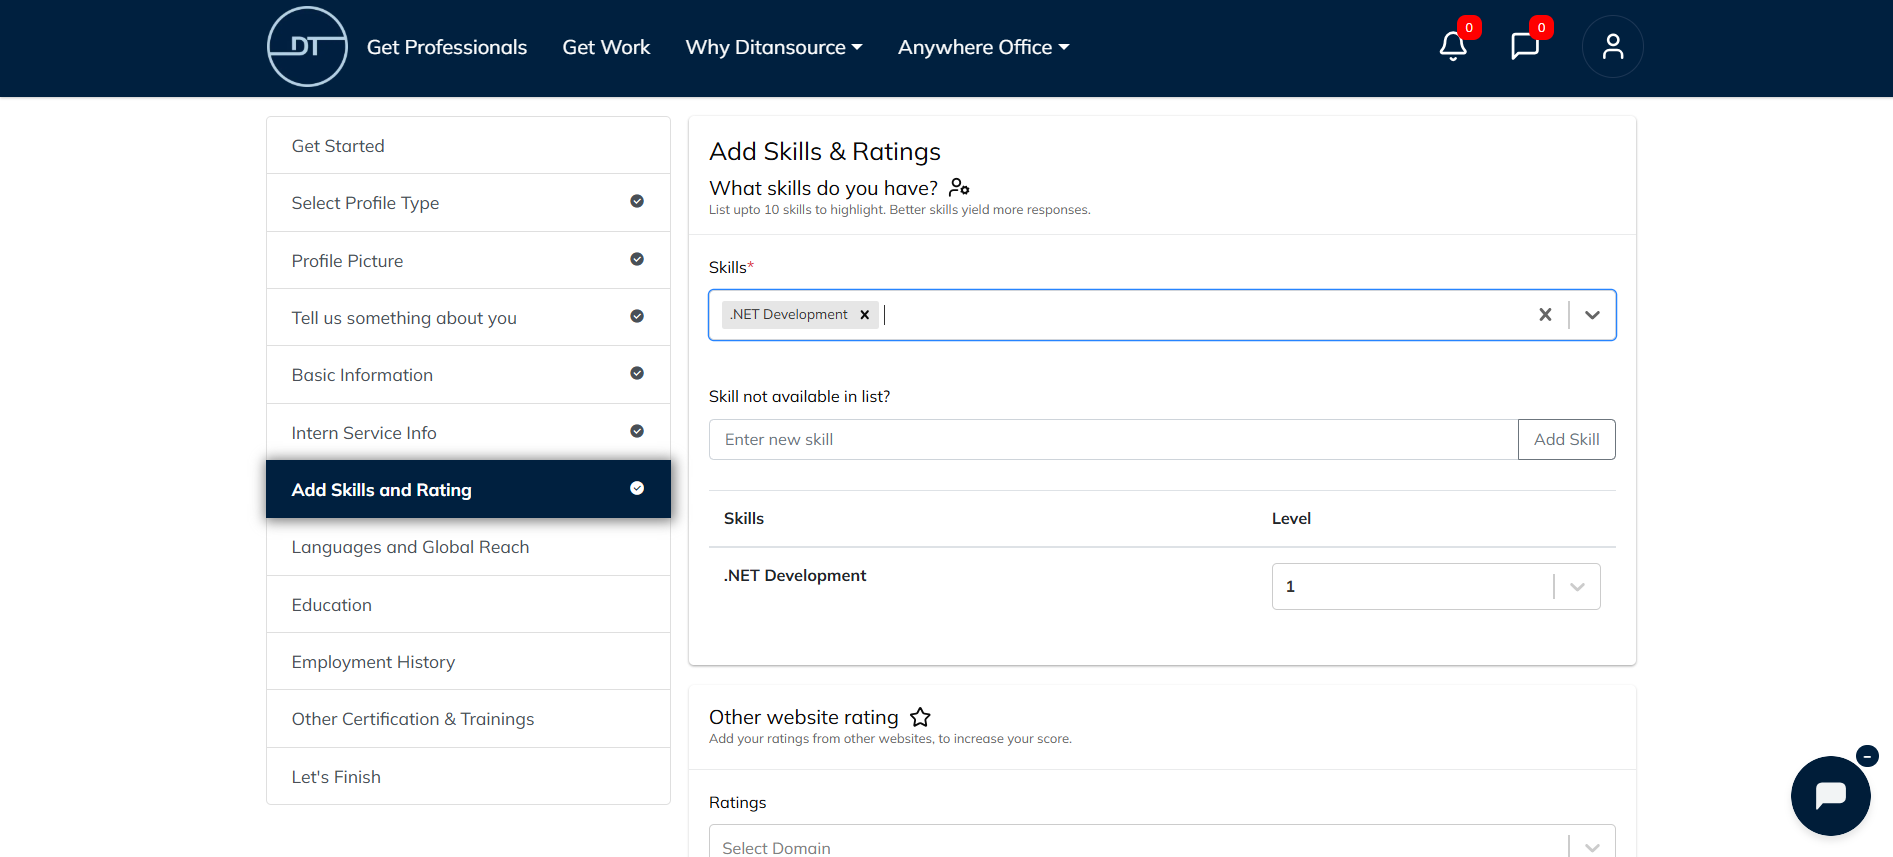Open the .NET Development level dropdown
Image resolution: width=1893 pixels, height=857 pixels.
tap(1436, 586)
